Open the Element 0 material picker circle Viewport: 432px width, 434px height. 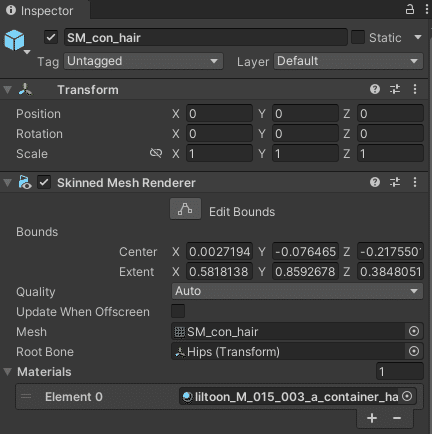(407, 396)
